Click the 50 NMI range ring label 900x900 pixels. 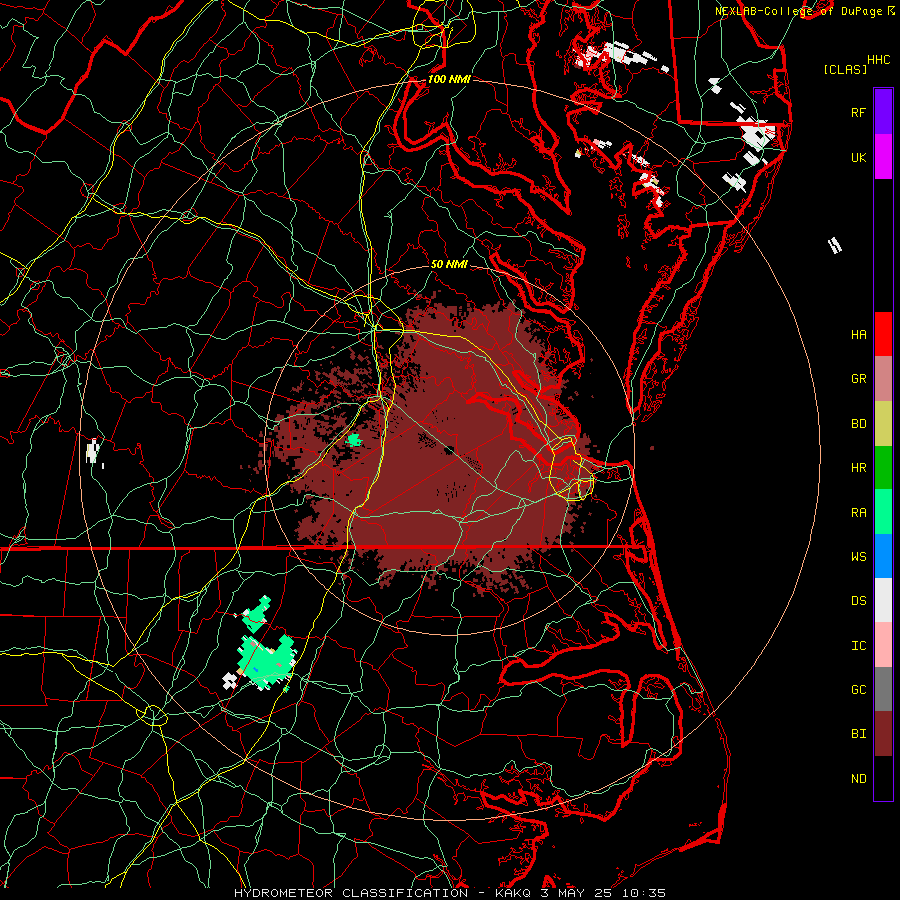449,264
